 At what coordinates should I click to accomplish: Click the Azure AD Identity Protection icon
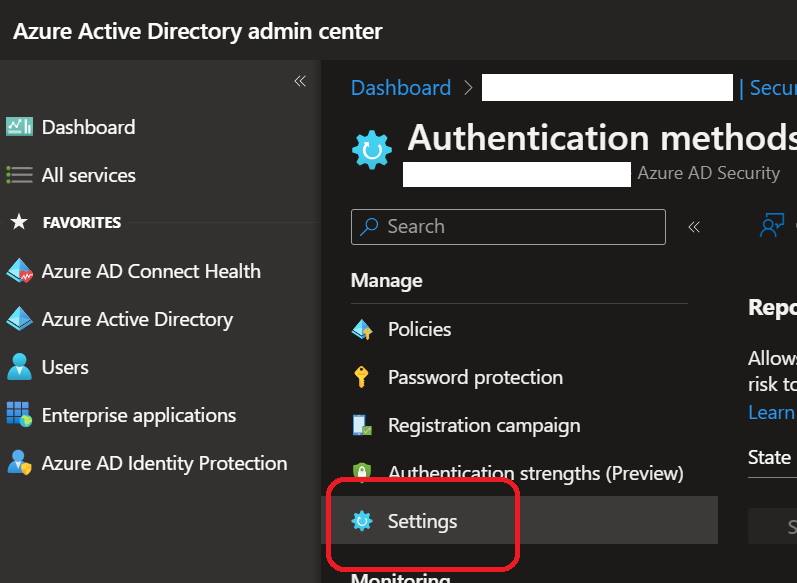(19, 463)
